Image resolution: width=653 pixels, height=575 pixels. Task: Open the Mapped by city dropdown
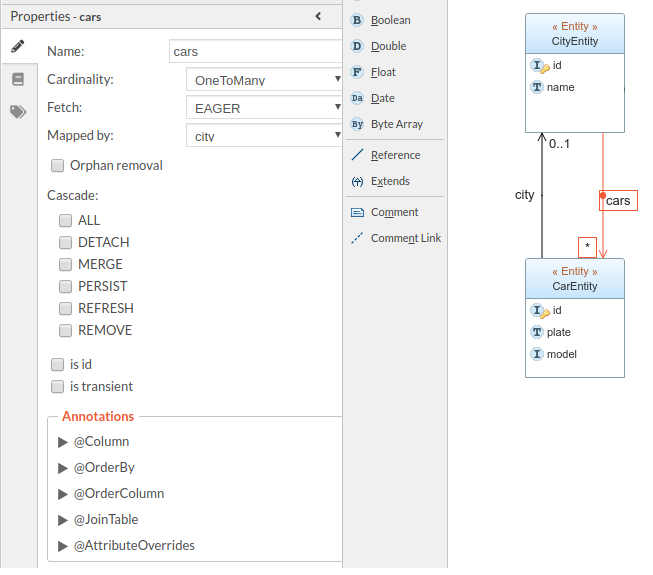click(264, 135)
